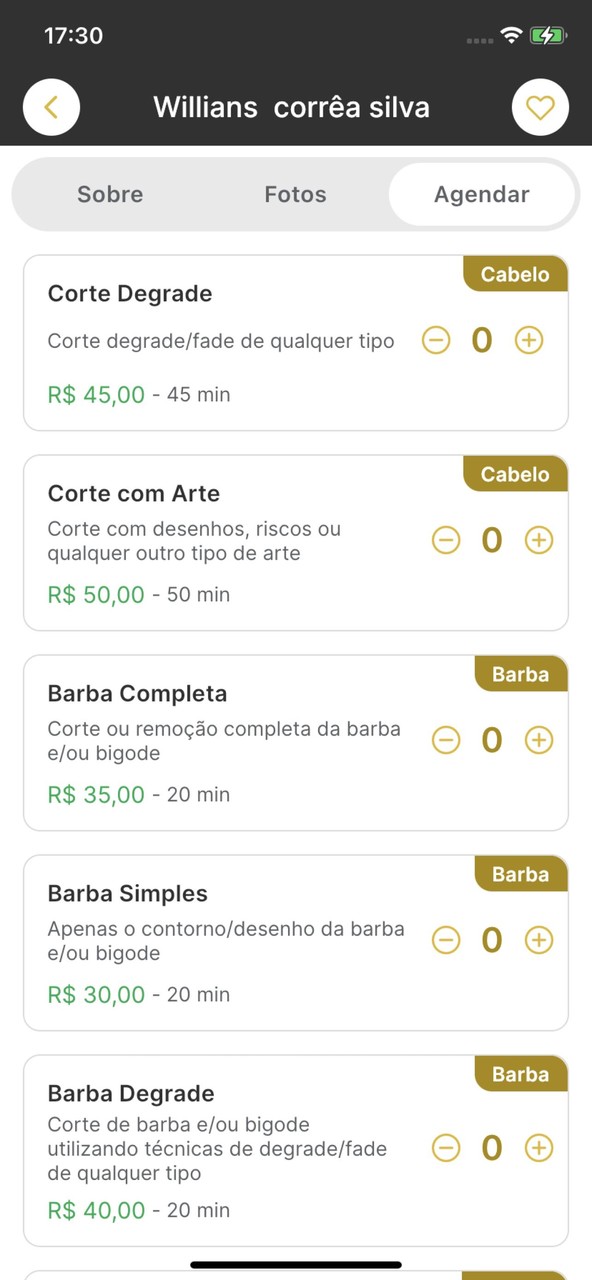The width and height of the screenshot is (592, 1280).
Task: Tap the minus icon for Corte com Arte
Action: pyautogui.click(x=446, y=540)
